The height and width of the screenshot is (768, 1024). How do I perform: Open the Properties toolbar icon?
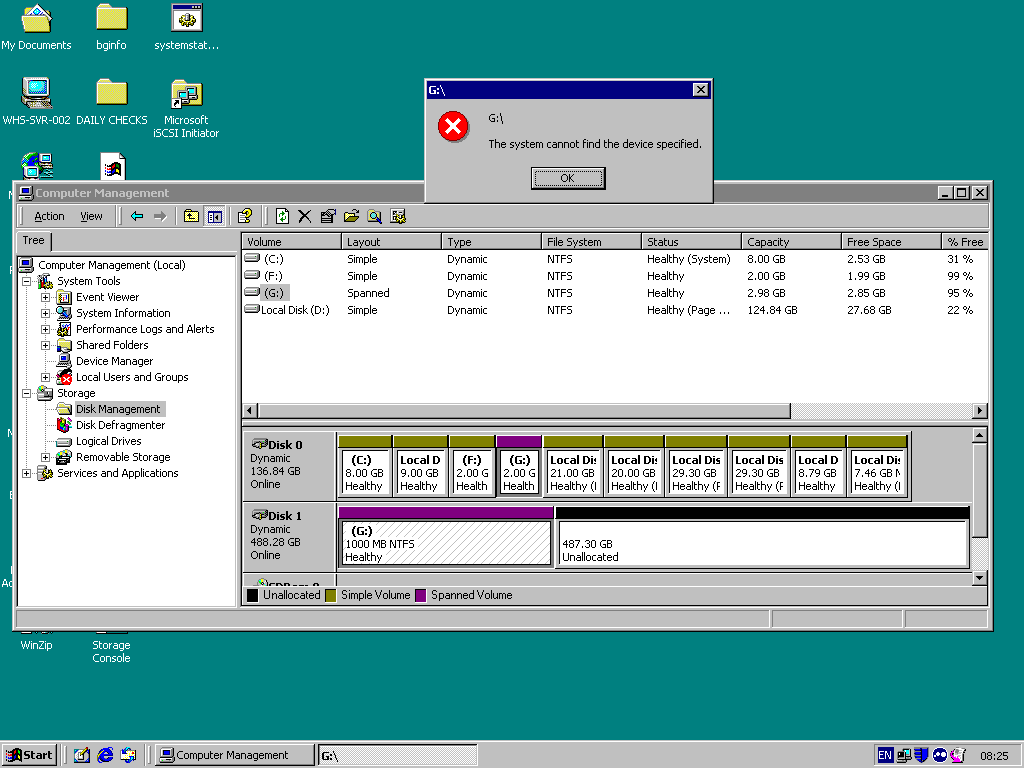click(x=328, y=216)
